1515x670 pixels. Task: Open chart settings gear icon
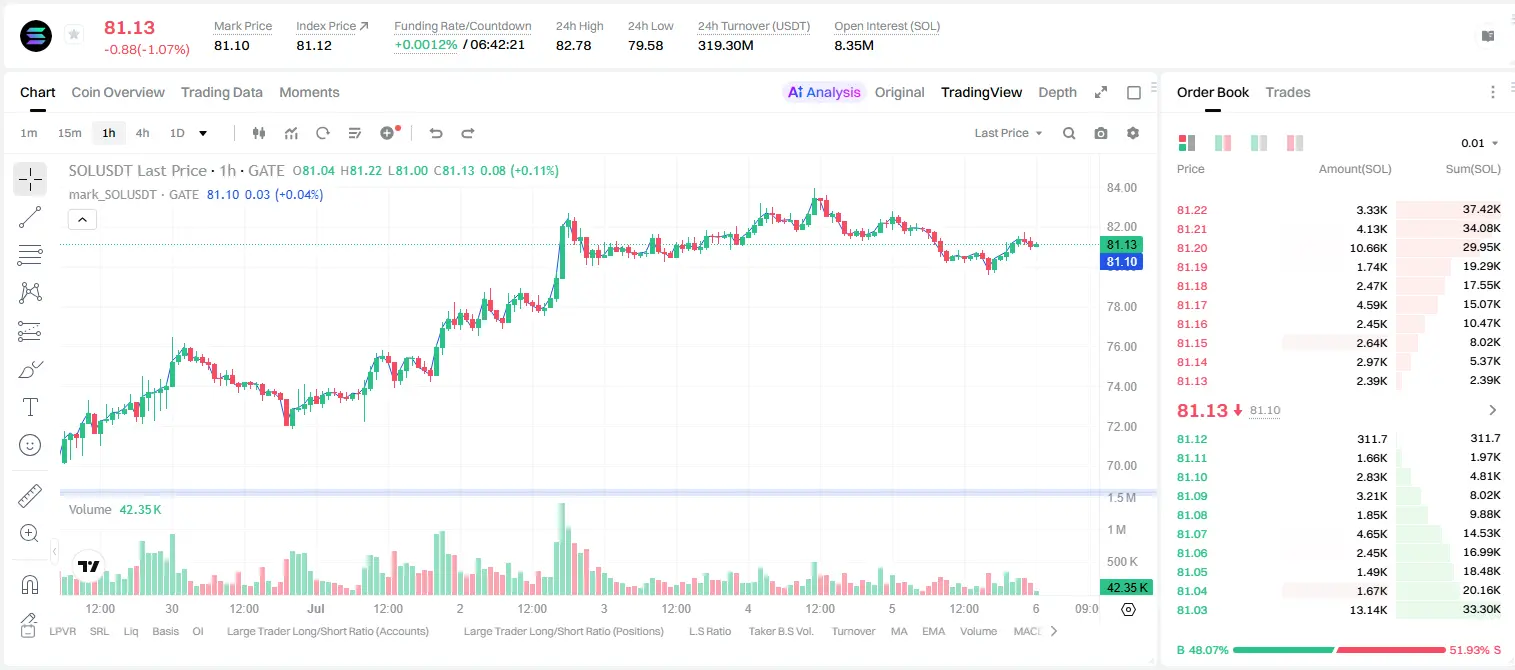pos(1133,133)
